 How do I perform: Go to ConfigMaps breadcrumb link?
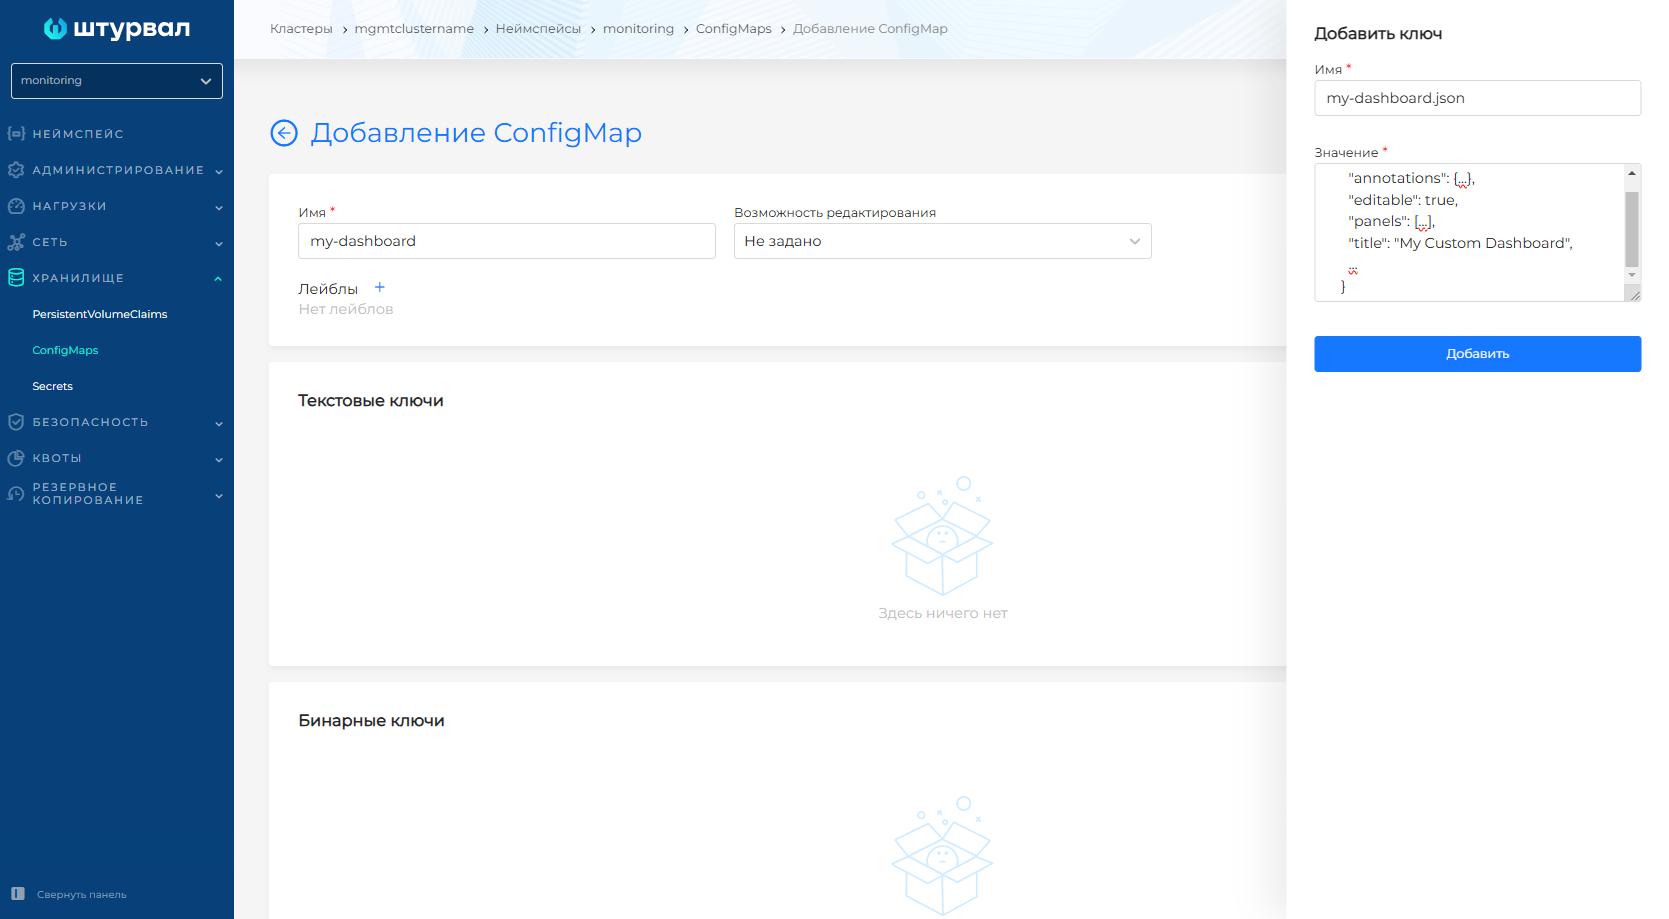tap(733, 29)
